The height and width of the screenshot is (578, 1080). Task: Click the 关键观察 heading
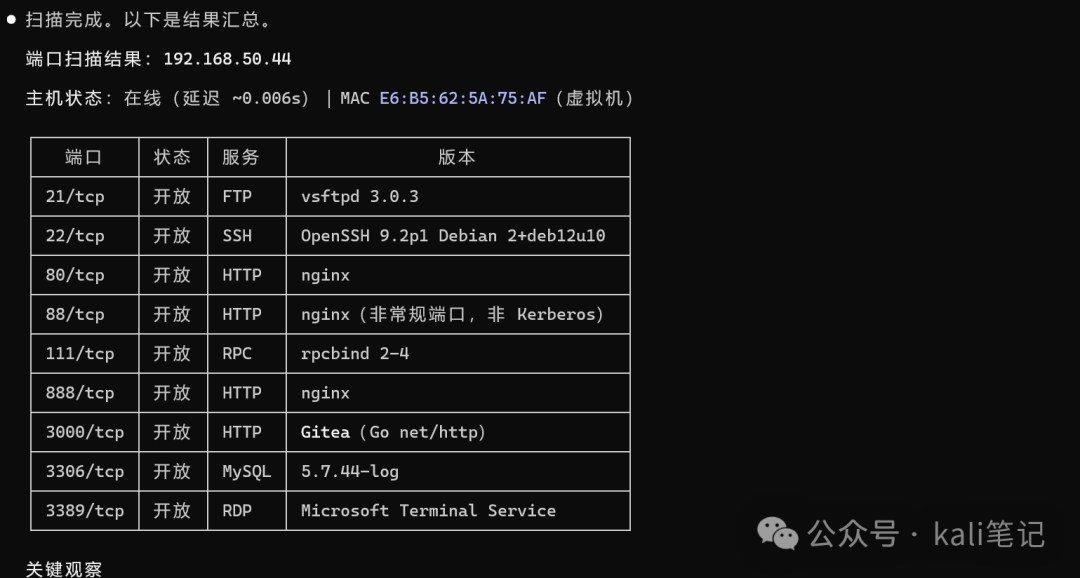click(x=63, y=569)
